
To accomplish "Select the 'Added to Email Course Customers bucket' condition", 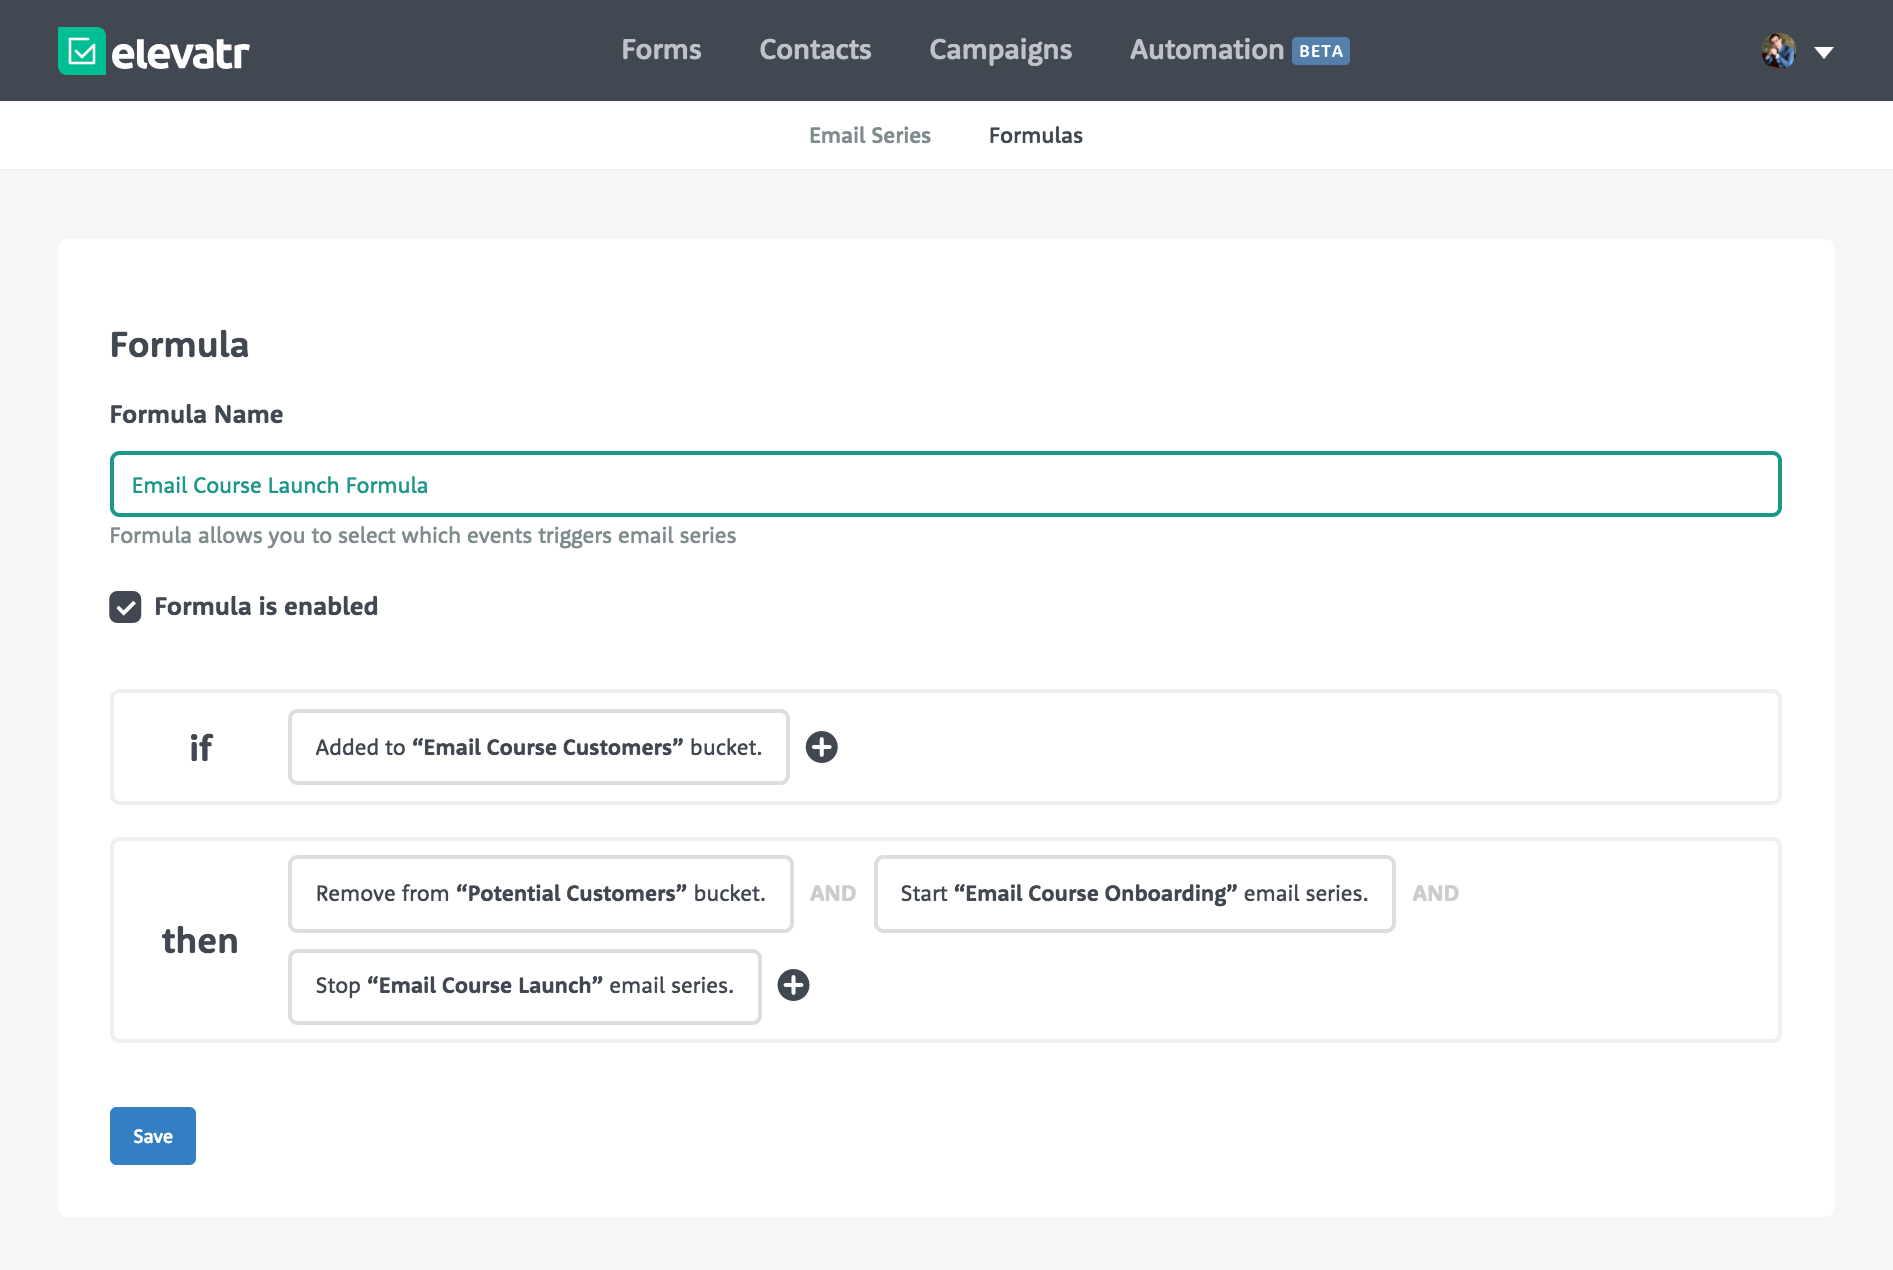I will tap(538, 747).
